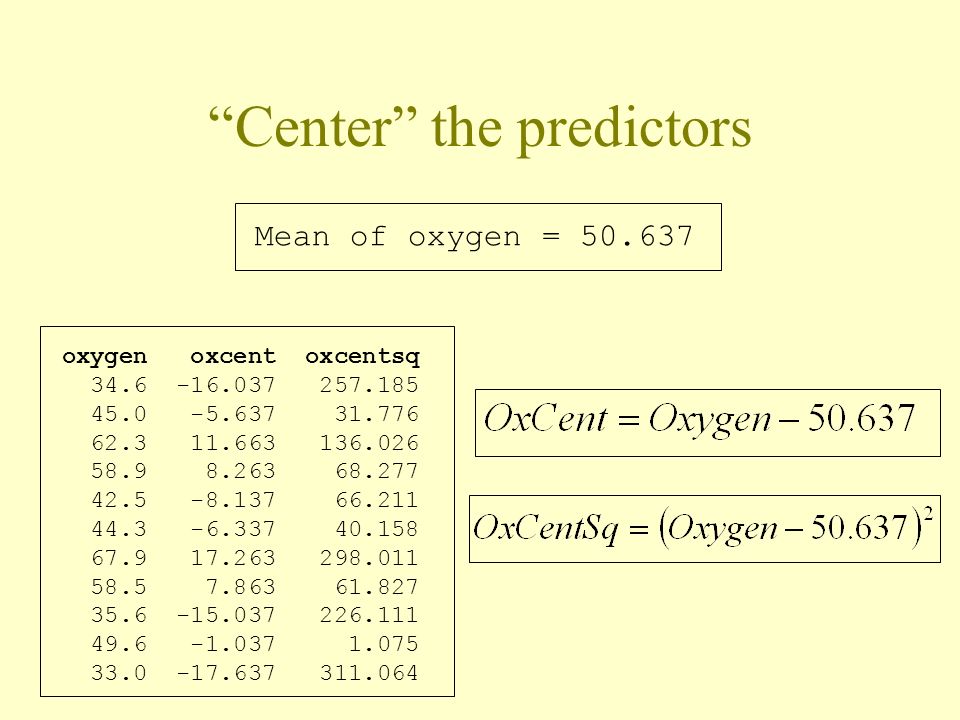This screenshot has width=960, height=720.
Task: Click the oxcent value -8.137
Action: click(x=233, y=500)
